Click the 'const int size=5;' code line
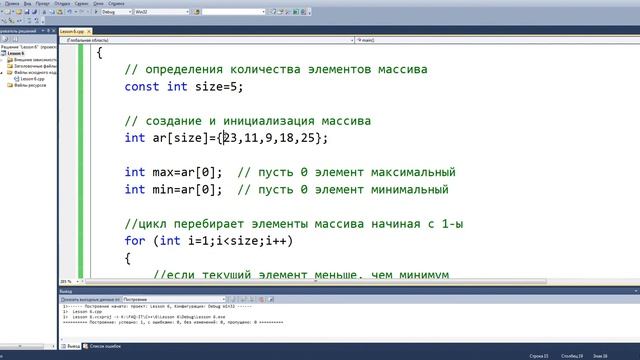Viewport: 640px width, 360px height. pyautogui.click(x=184, y=87)
